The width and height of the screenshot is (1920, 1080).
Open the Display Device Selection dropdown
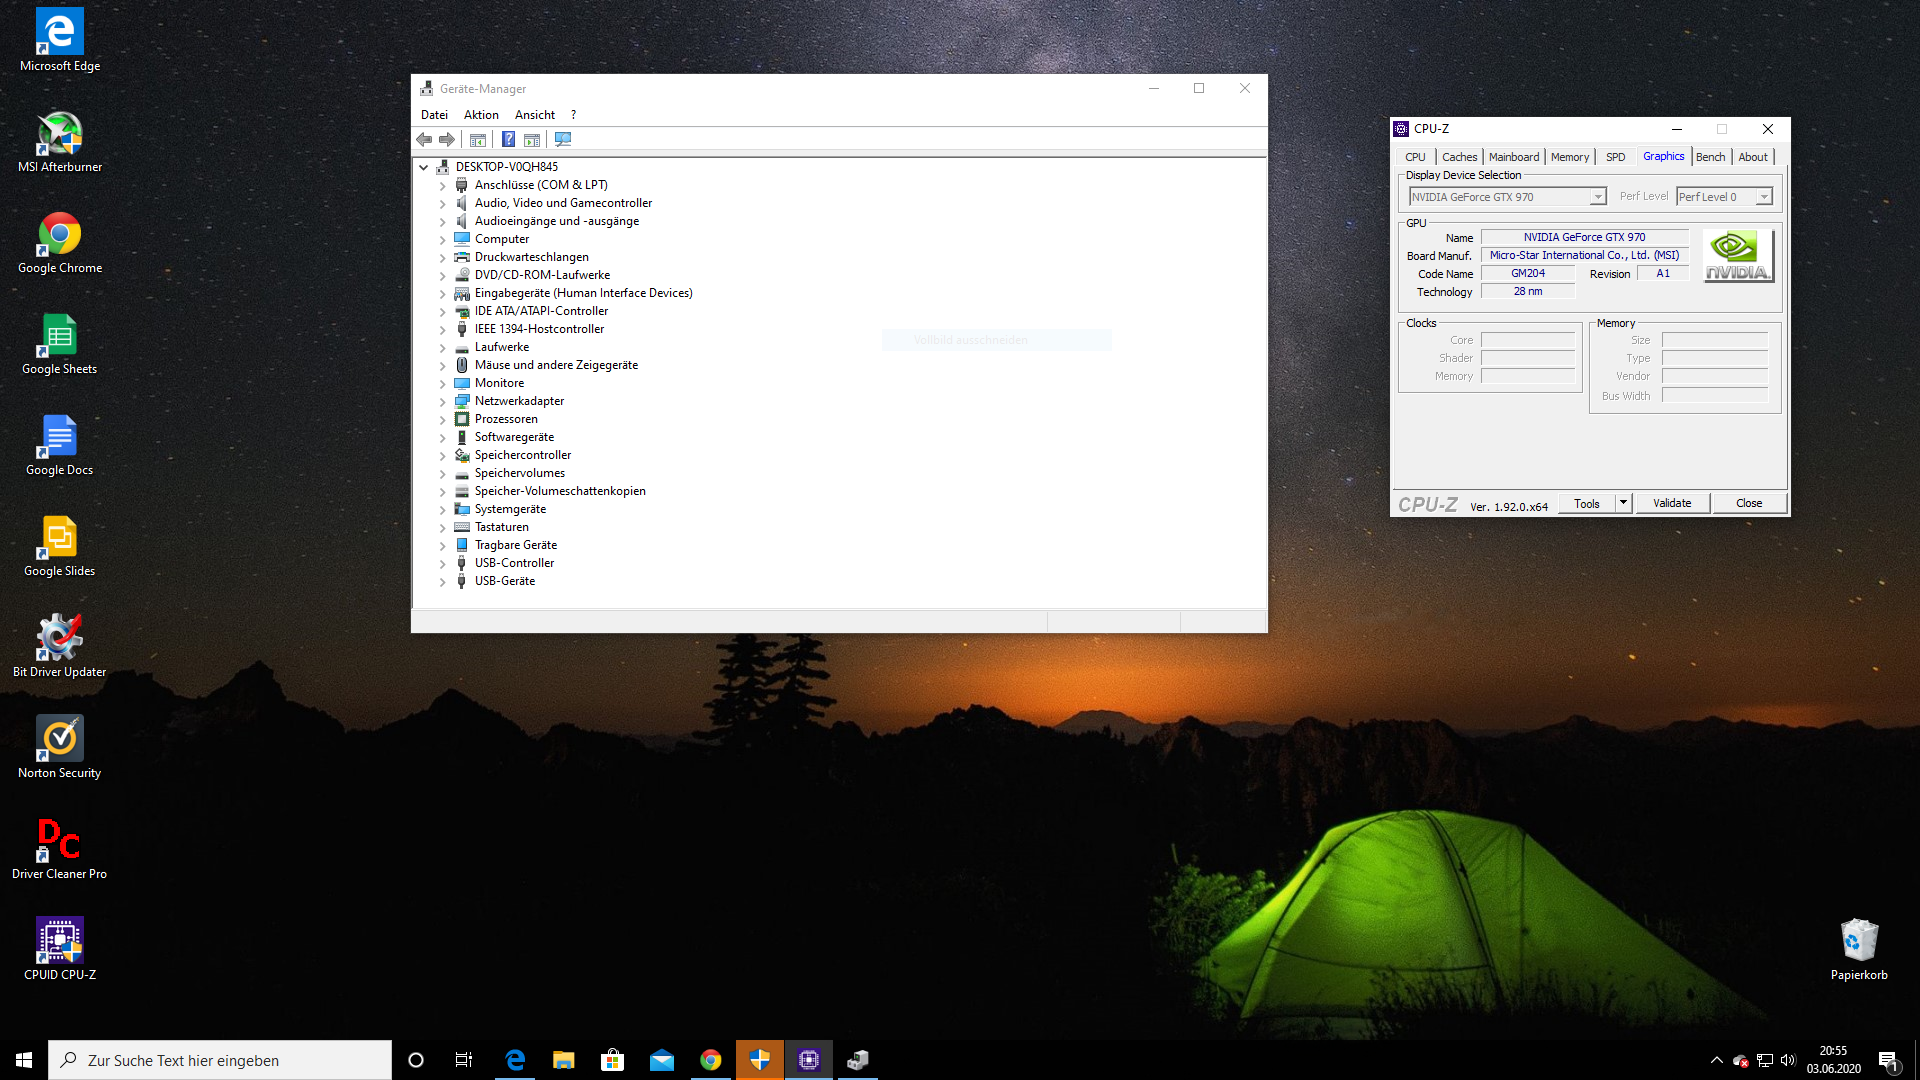1599,196
